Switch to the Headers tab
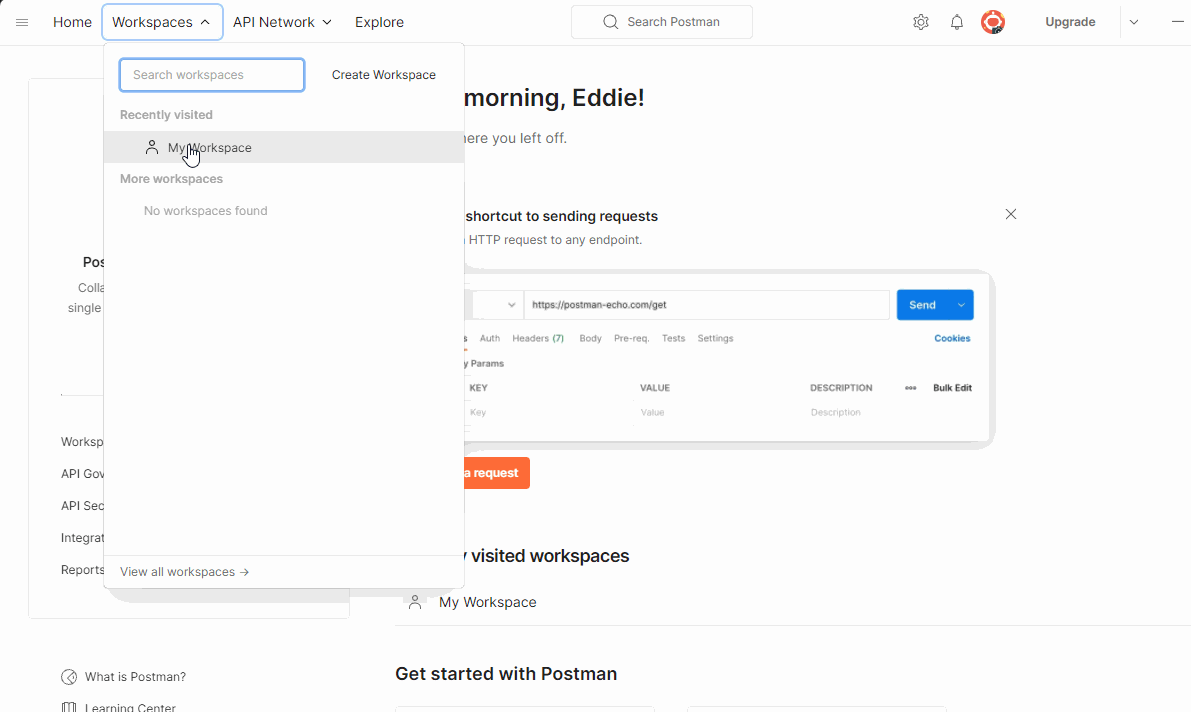Image resolution: width=1191 pixels, height=712 pixels. [x=538, y=338]
